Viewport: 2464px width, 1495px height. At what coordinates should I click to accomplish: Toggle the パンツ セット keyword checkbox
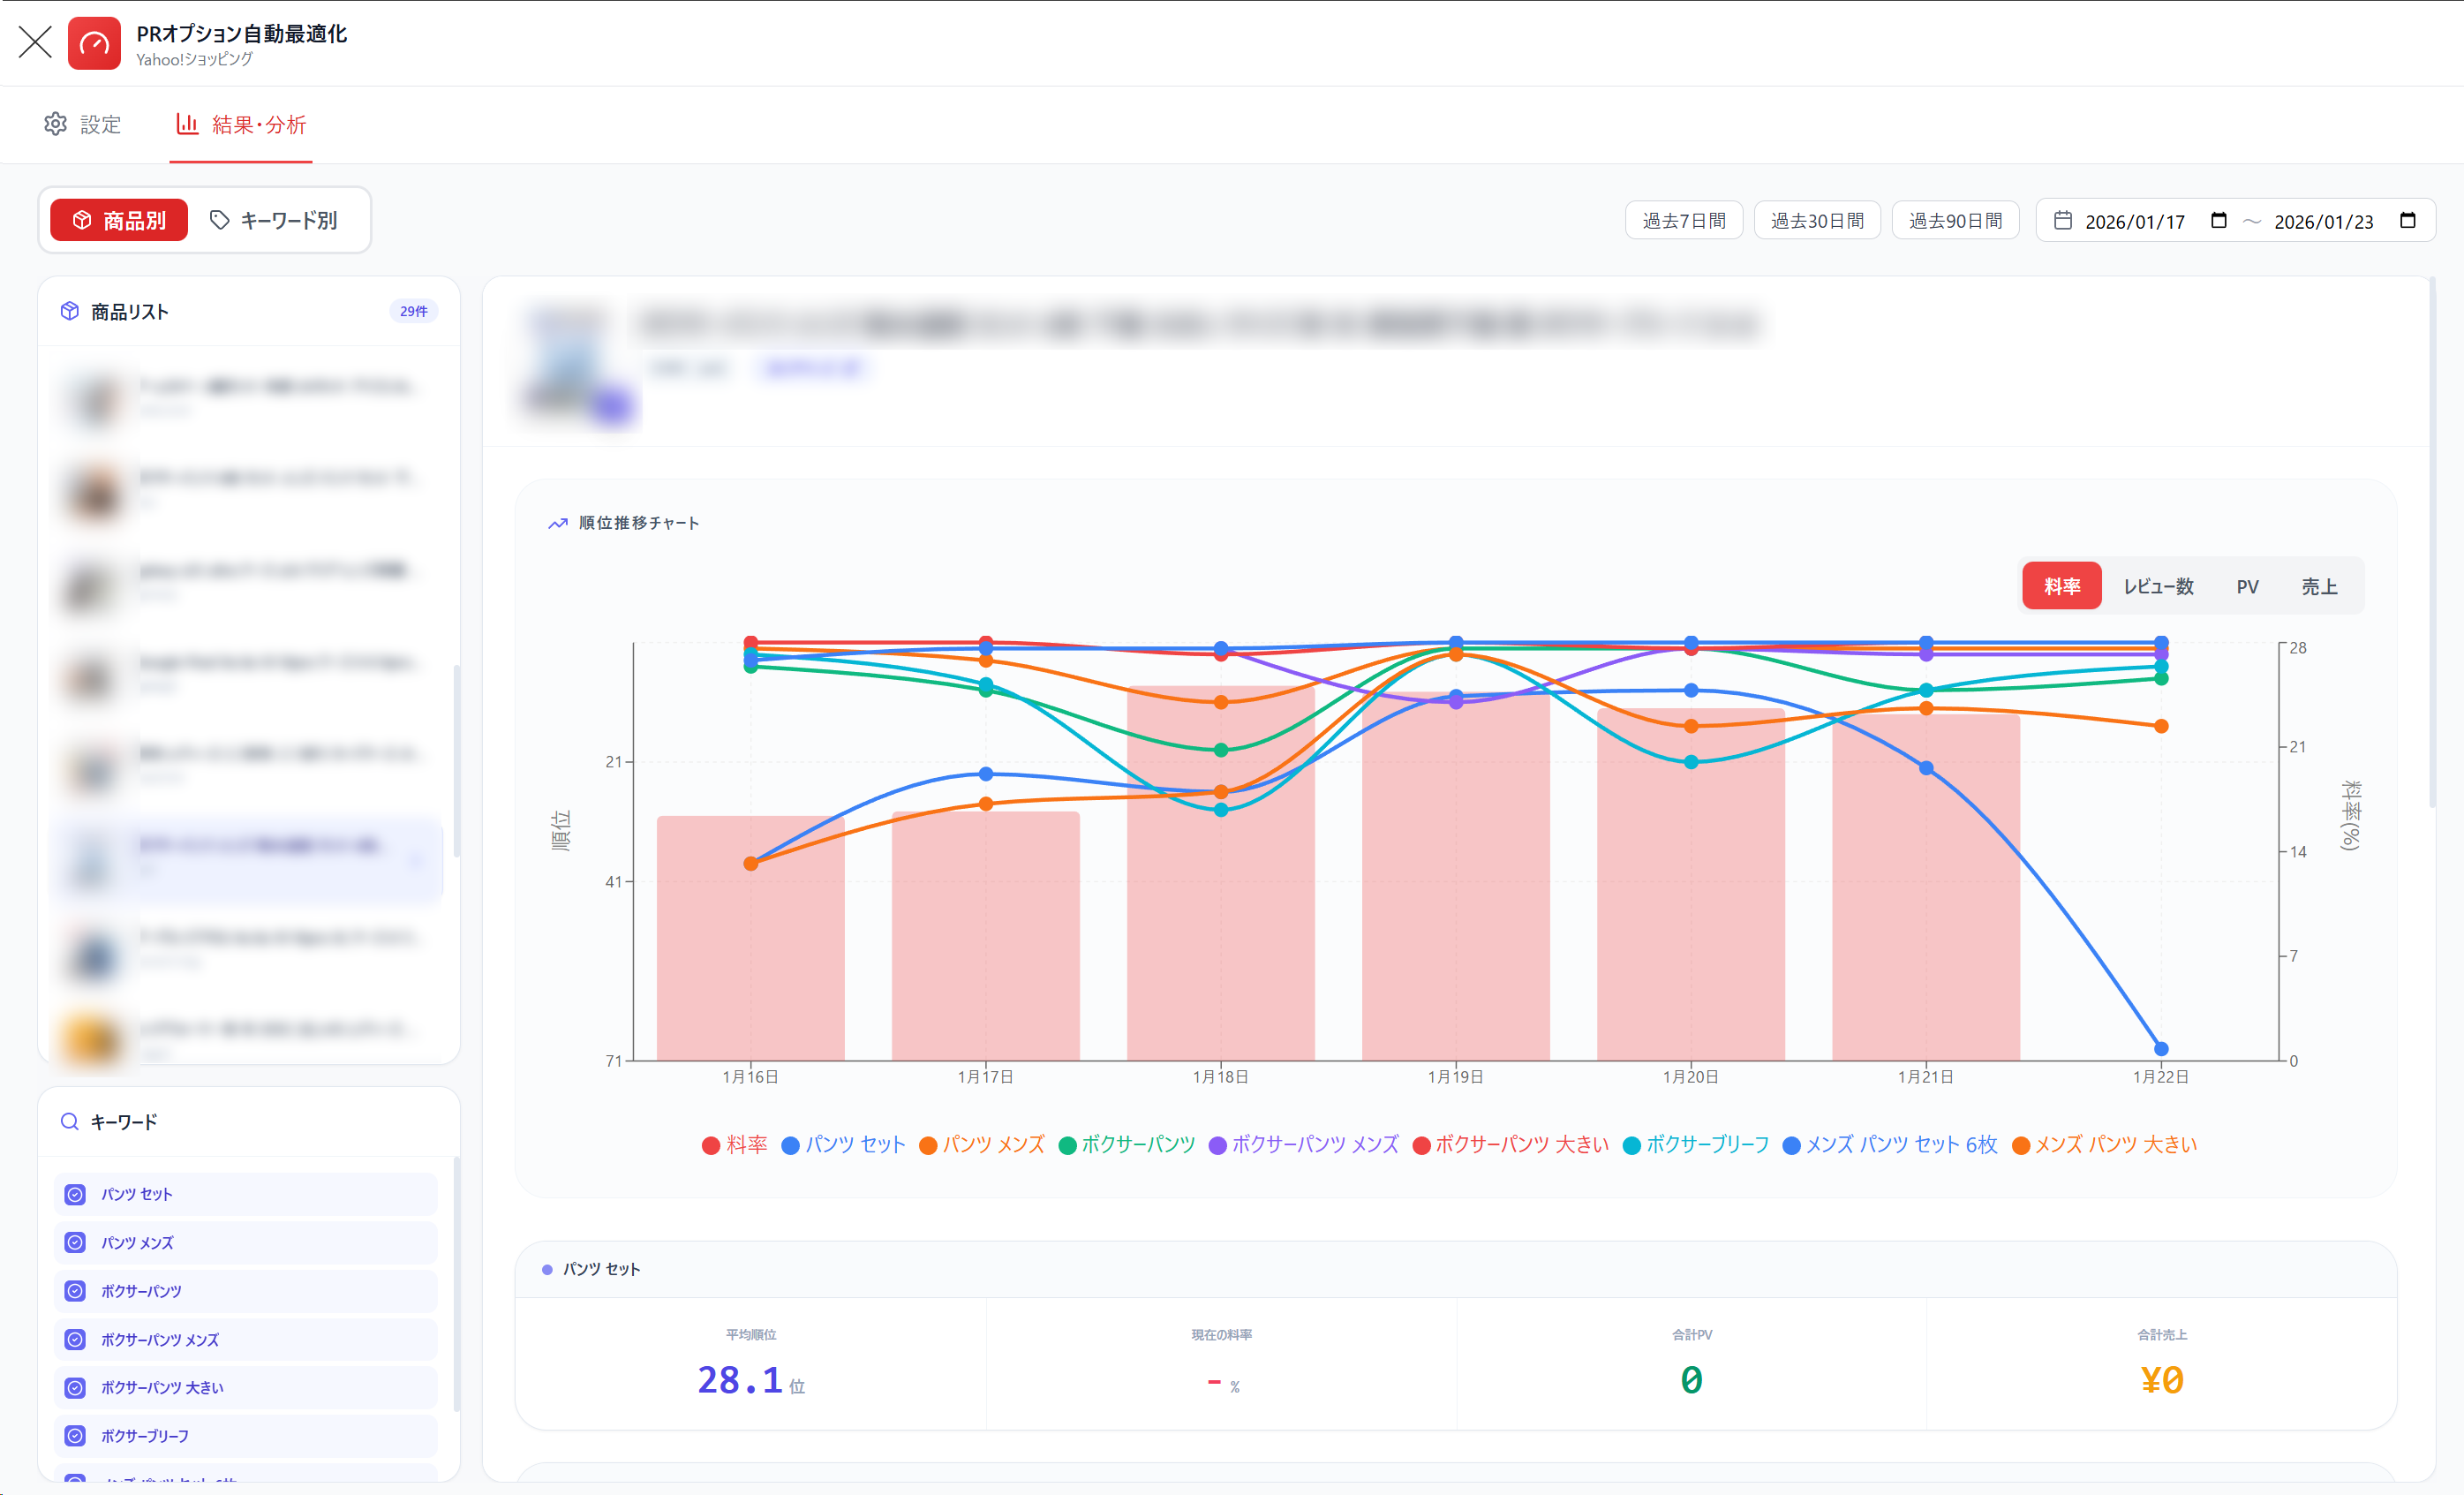coord(74,1193)
